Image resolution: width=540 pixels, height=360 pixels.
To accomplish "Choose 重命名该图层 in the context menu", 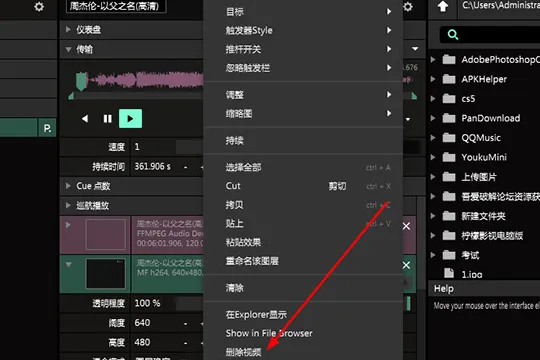I will pos(303,261).
